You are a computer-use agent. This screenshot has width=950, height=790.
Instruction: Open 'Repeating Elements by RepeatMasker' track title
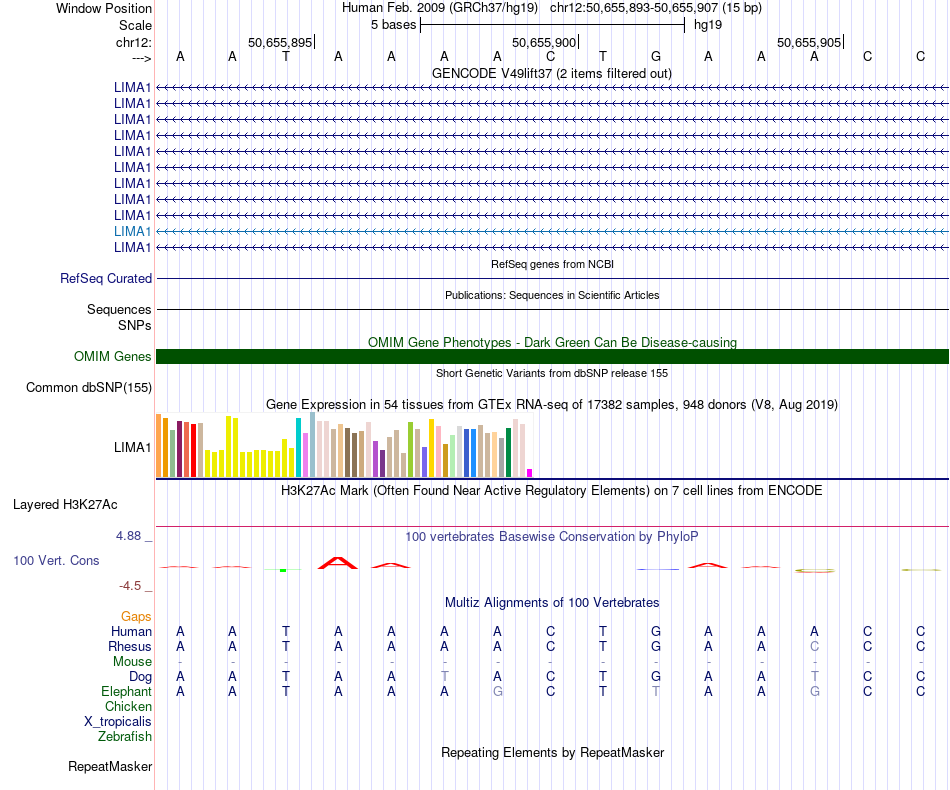(x=552, y=752)
